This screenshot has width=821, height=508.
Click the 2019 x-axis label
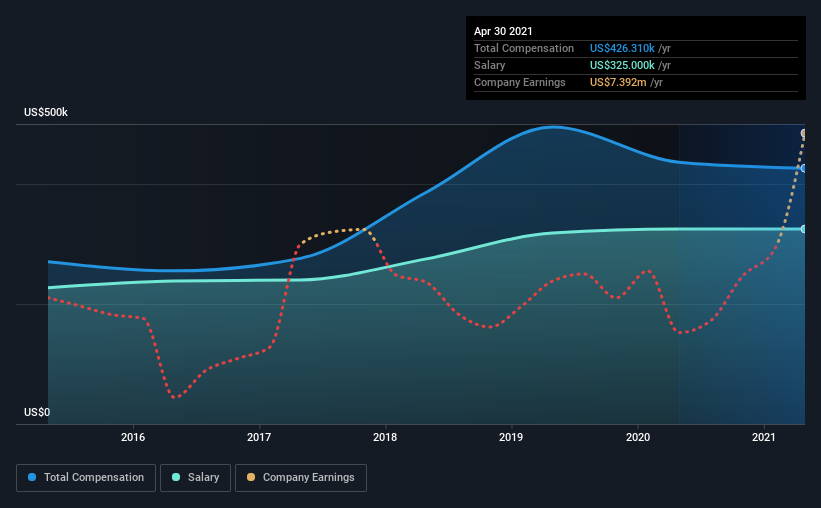point(511,437)
